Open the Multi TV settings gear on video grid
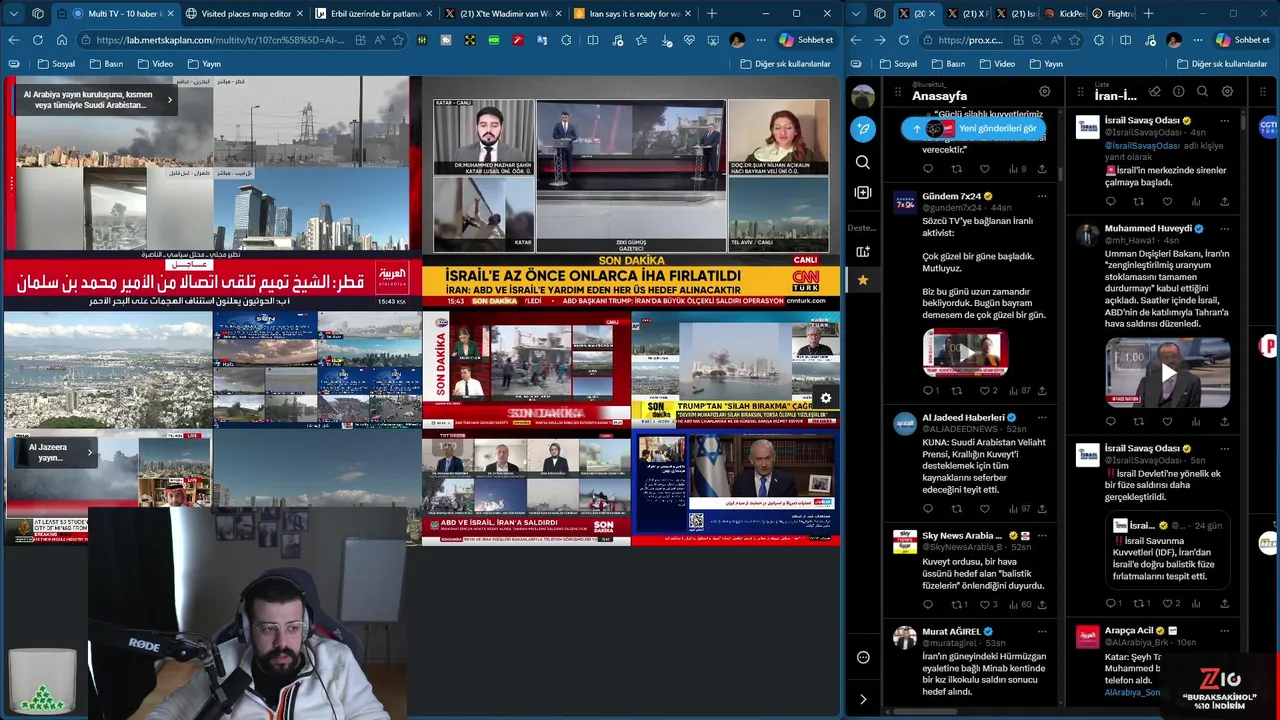The height and width of the screenshot is (720, 1280). click(x=826, y=398)
